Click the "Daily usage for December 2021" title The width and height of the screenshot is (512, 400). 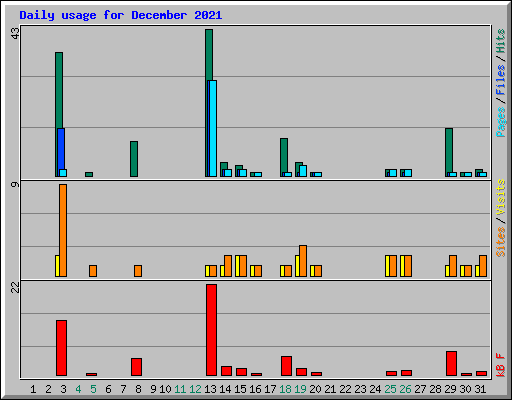point(120,15)
